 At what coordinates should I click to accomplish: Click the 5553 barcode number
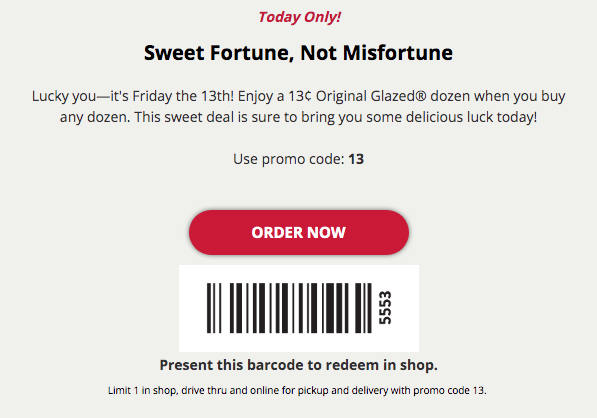385,308
